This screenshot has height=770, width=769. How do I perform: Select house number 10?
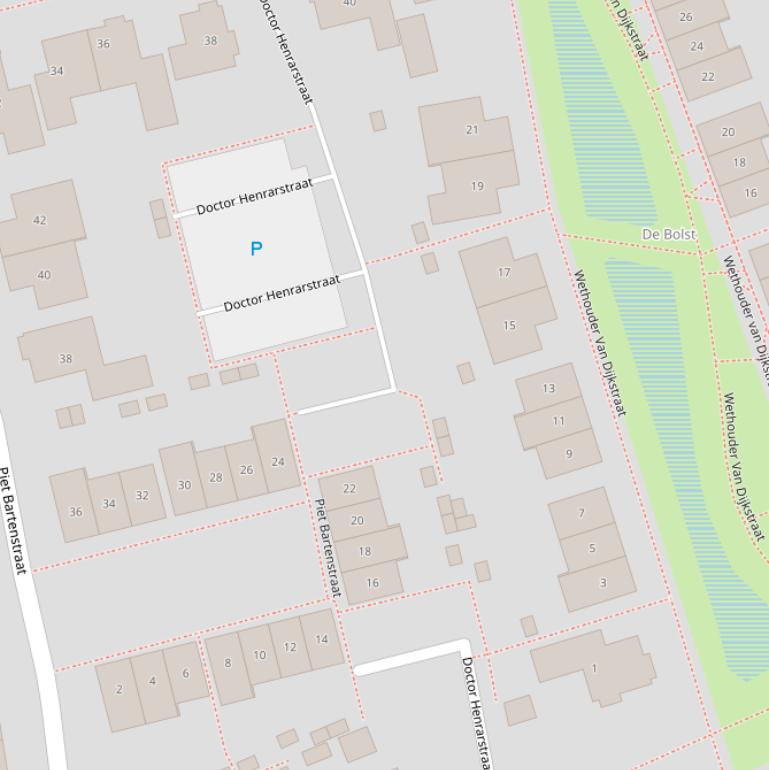tap(259, 655)
